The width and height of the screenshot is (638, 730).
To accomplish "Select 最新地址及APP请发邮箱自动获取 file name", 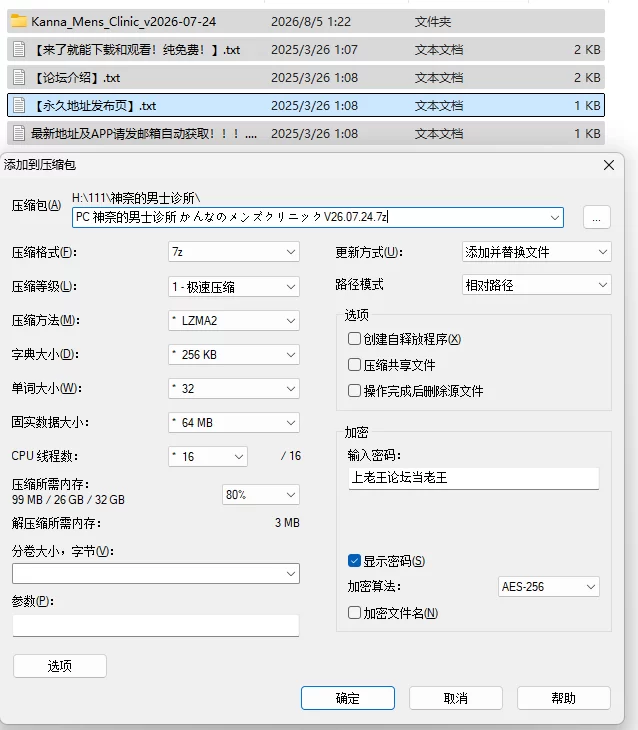I will (x=144, y=134).
